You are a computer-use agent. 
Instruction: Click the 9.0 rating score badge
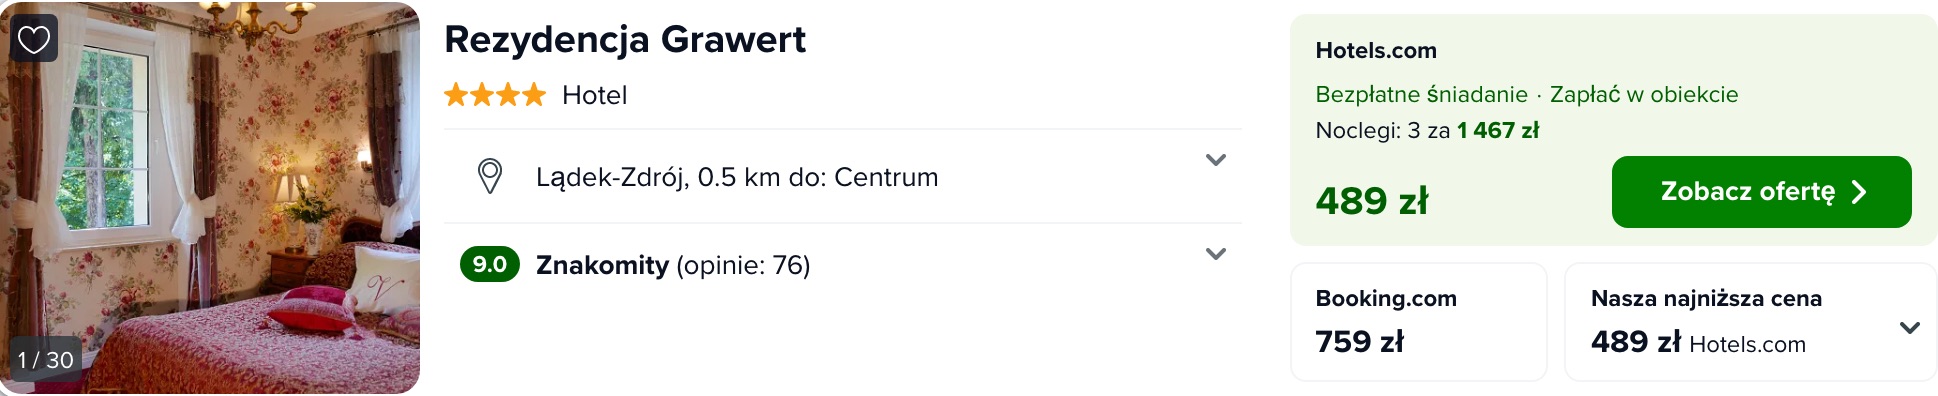(490, 264)
